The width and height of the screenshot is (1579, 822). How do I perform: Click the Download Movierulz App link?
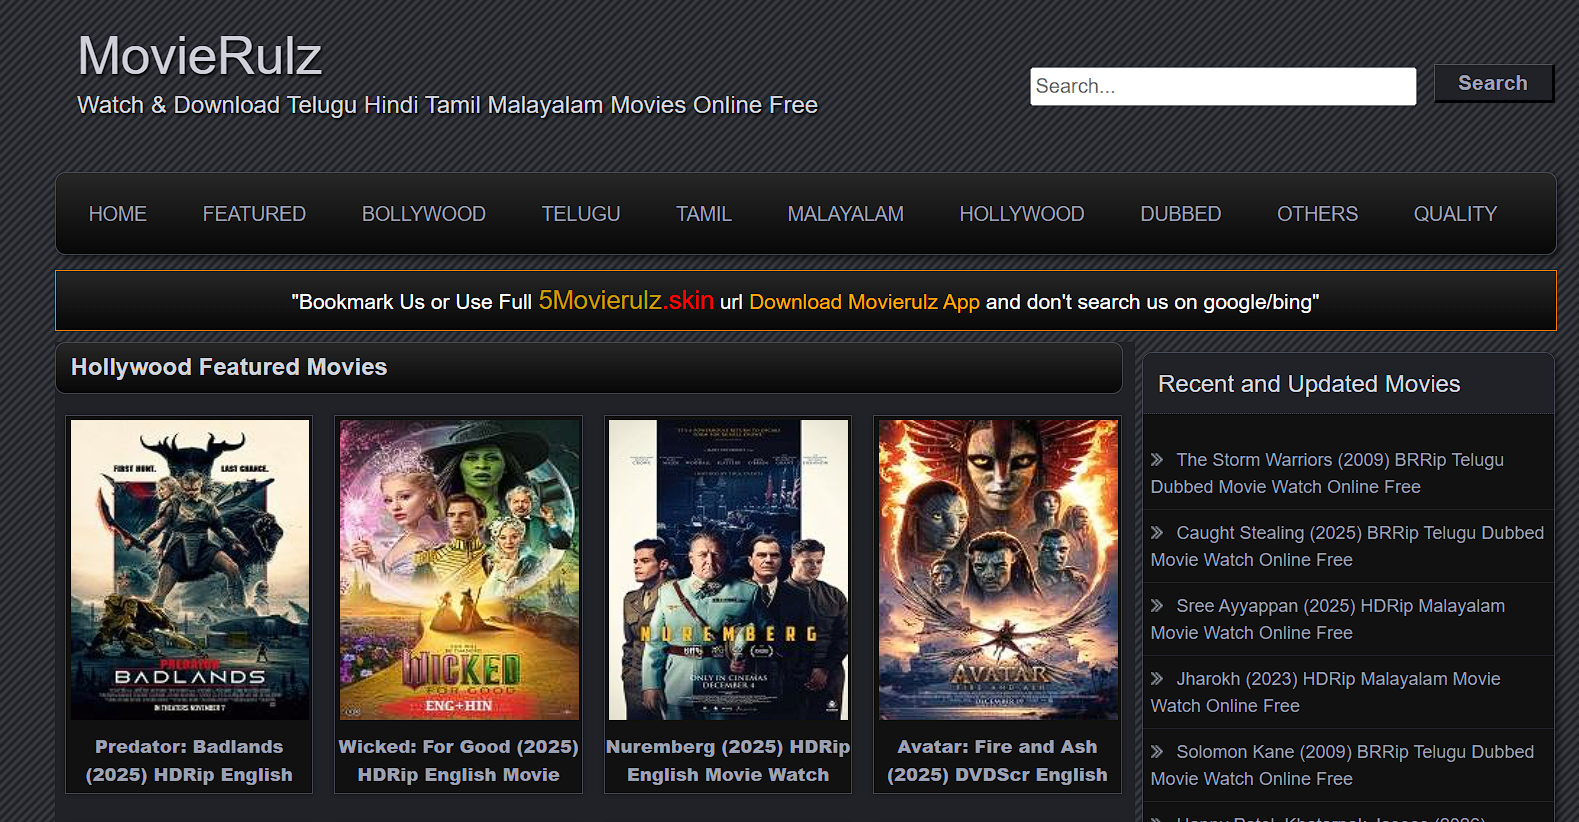pos(864,302)
